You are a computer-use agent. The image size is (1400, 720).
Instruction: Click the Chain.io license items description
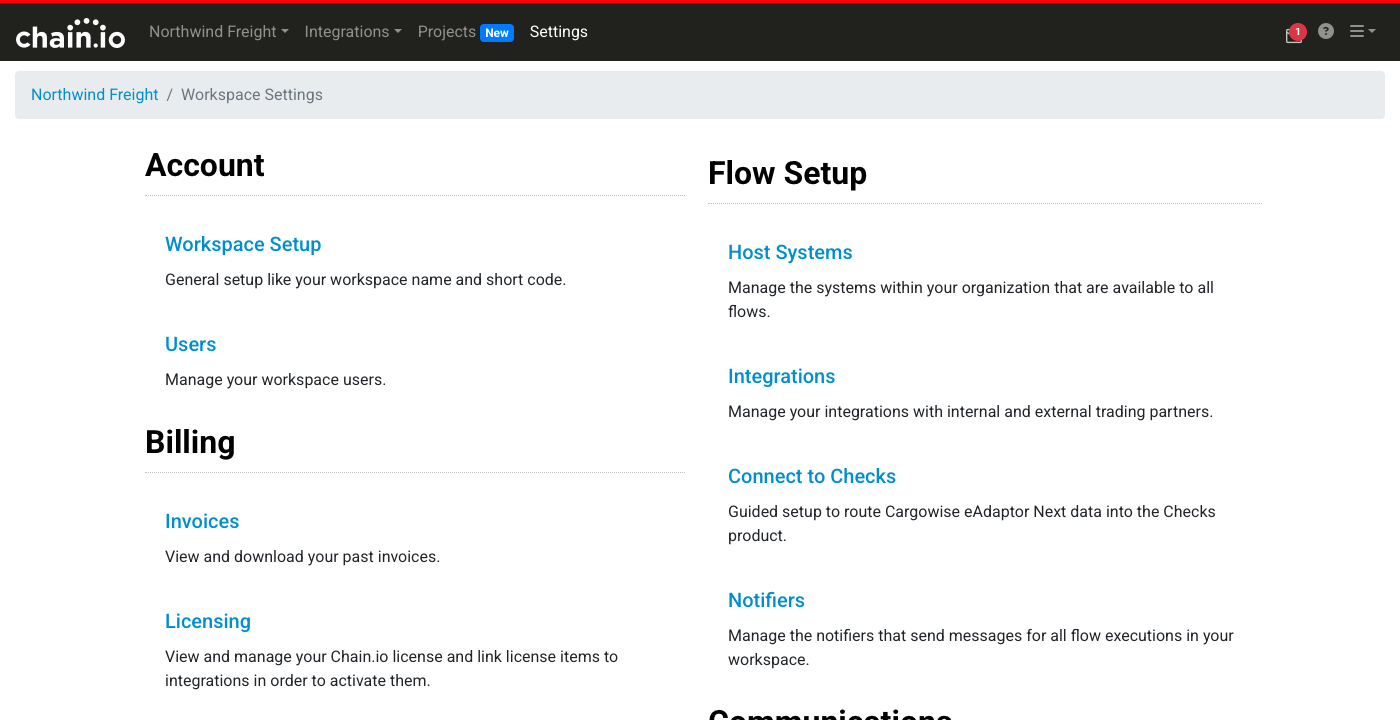coord(391,669)
